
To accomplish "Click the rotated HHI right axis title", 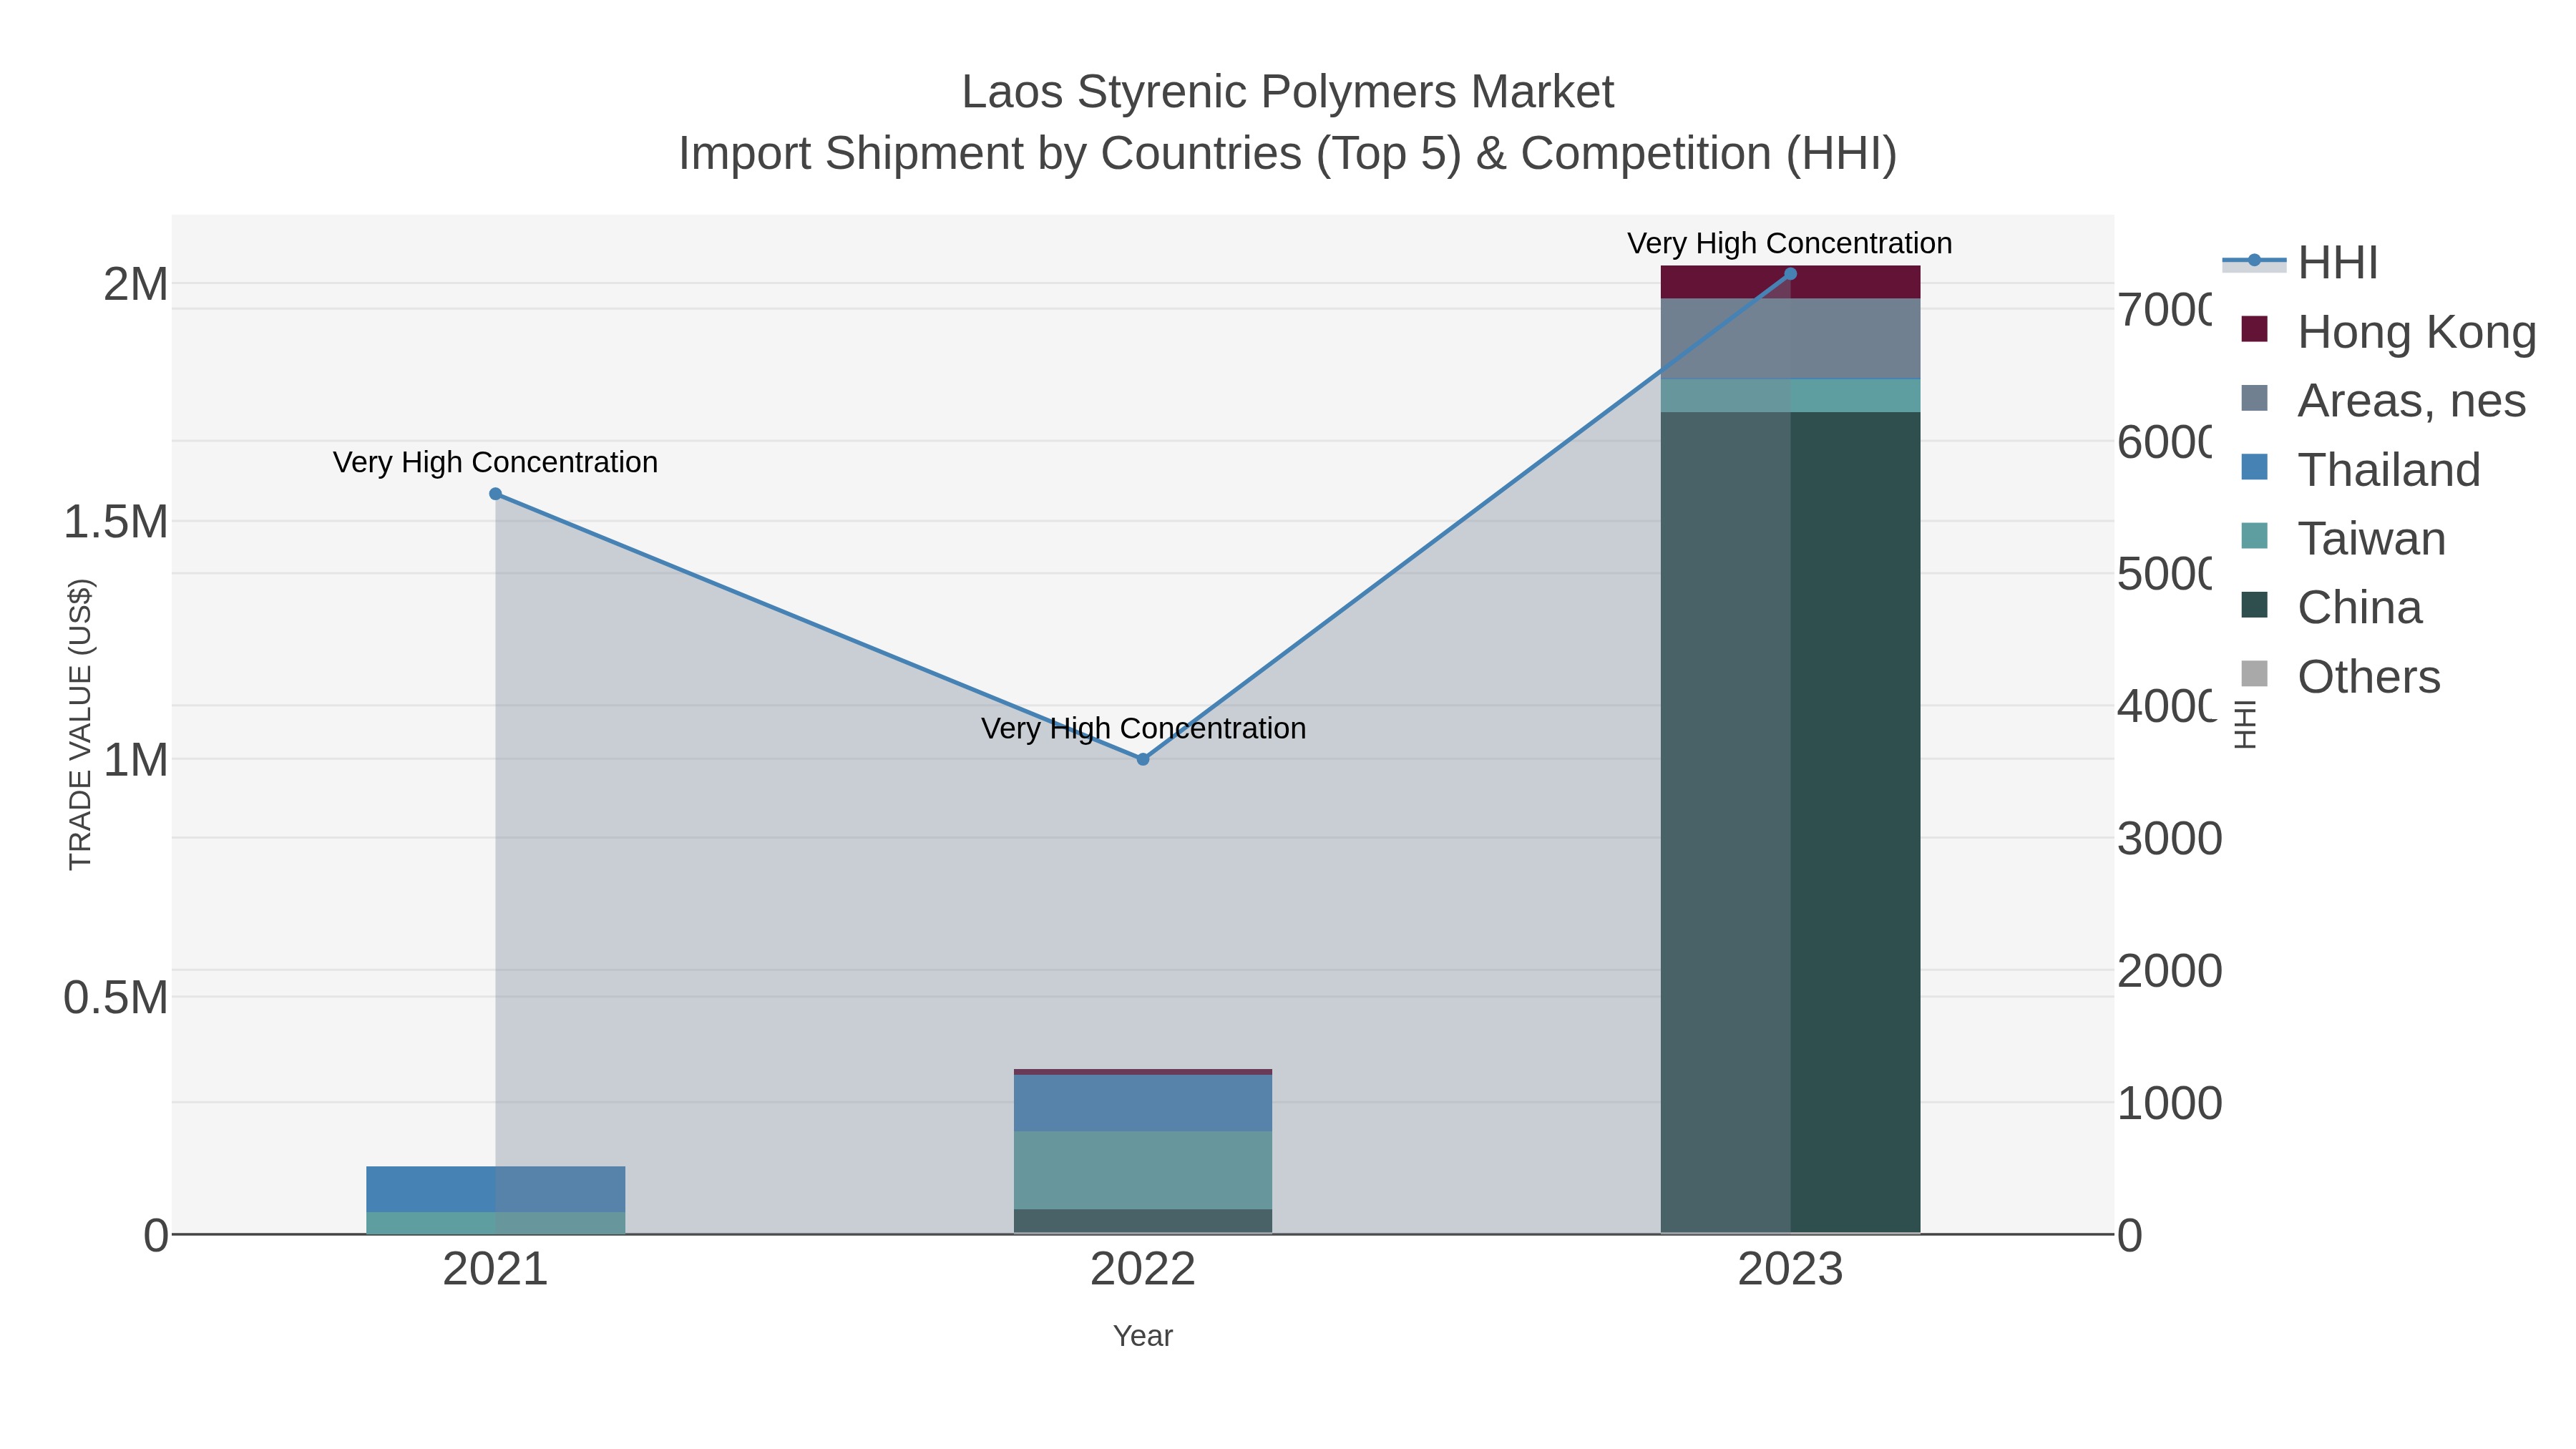I will [2245, 724].
